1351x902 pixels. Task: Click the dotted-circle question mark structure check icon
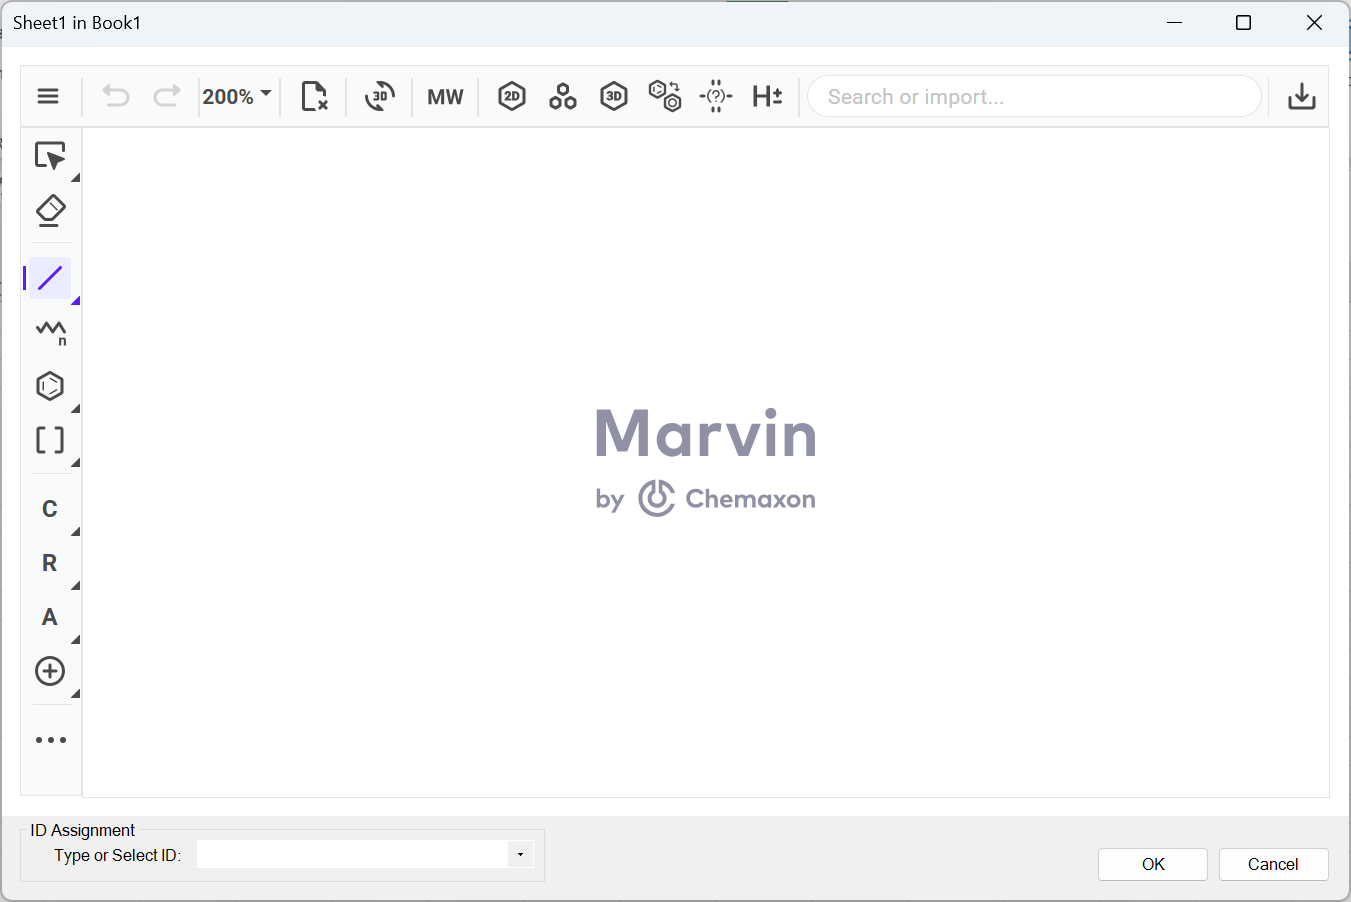(x=716, y=97)
